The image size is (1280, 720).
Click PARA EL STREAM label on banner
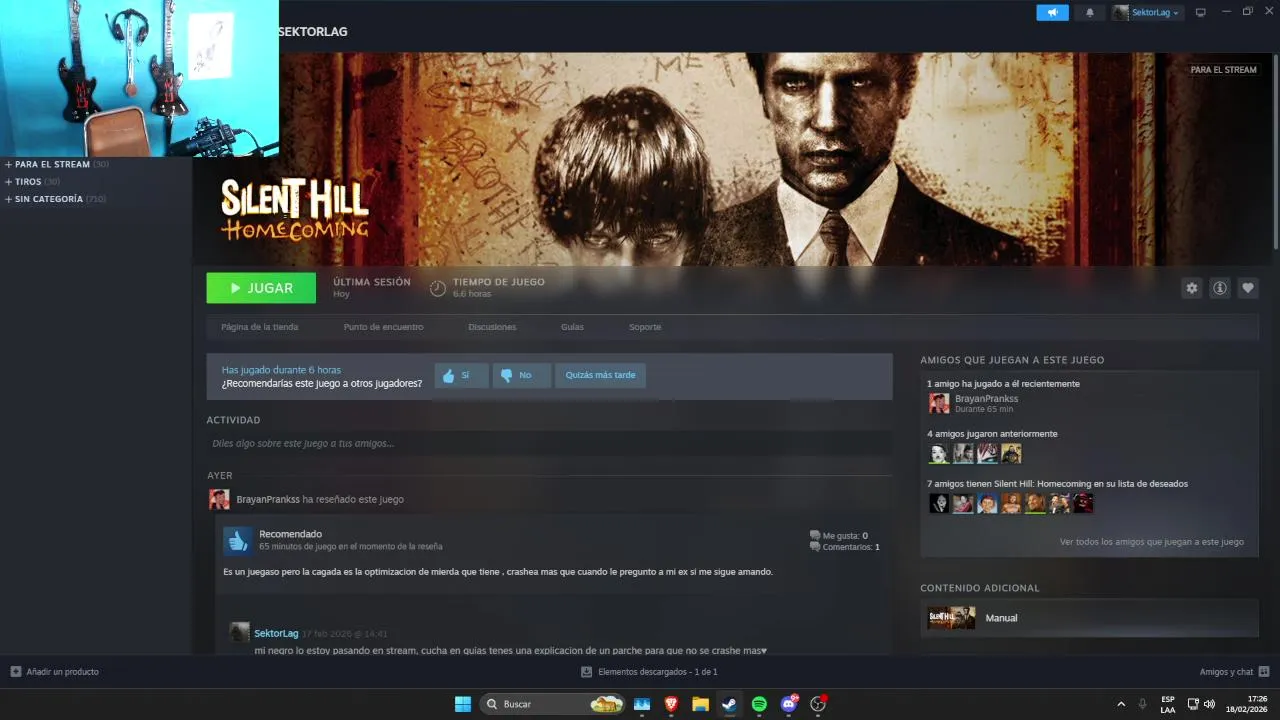[1223, 70]
